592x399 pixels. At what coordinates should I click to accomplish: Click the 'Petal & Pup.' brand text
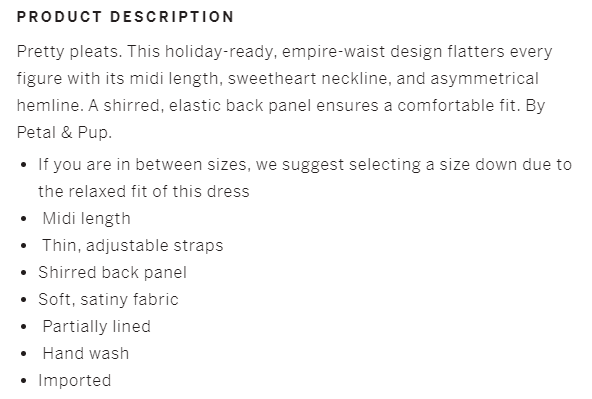(64, 132)
